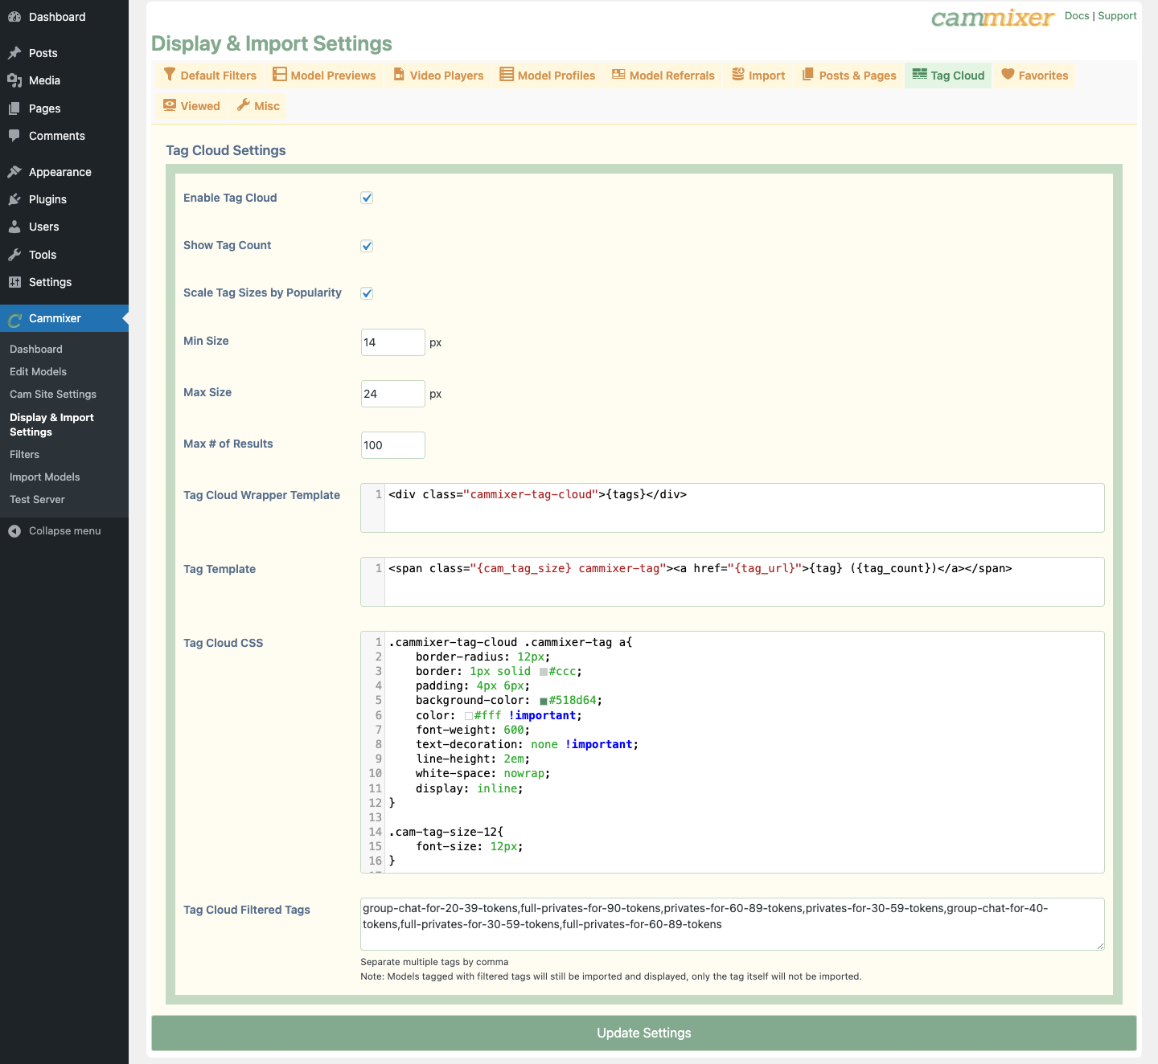The image size is (1158, 1064).
Task: Open Import Models submenu item
Action: [45, 477]
